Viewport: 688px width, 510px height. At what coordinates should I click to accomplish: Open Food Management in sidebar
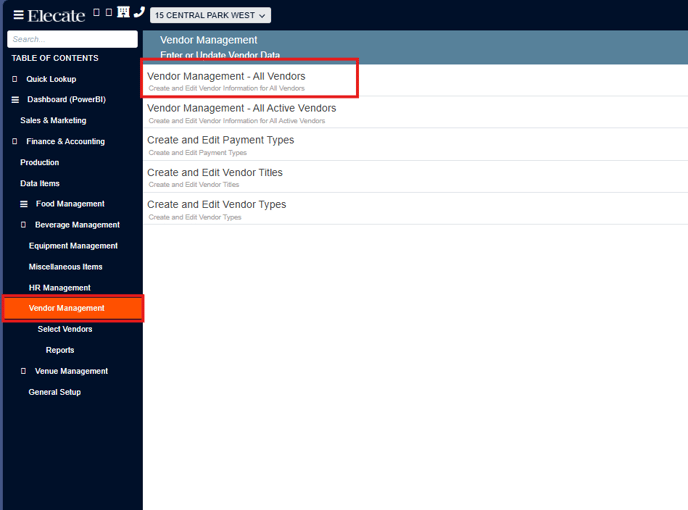[70, 204]
